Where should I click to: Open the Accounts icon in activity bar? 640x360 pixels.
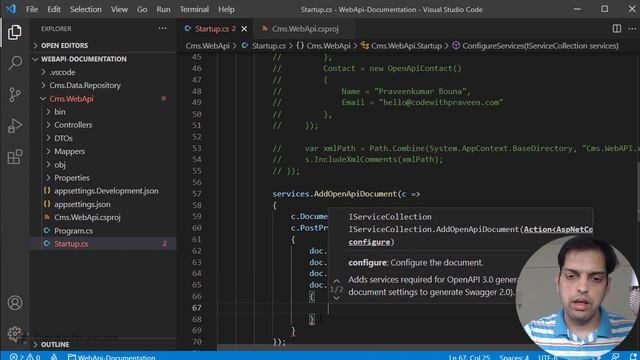coord(15,303)
